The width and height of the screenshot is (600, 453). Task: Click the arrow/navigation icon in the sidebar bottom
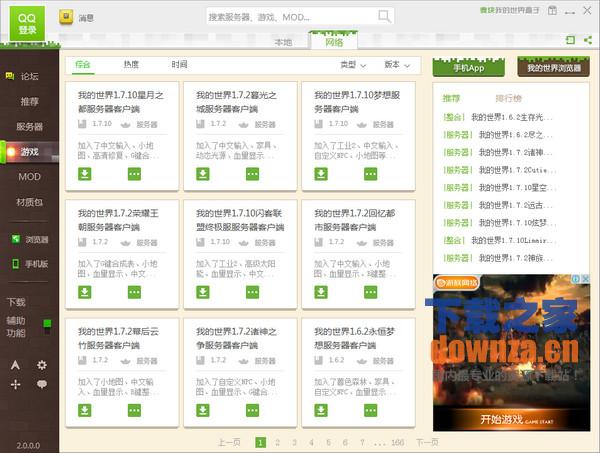(x=15, y=365)
